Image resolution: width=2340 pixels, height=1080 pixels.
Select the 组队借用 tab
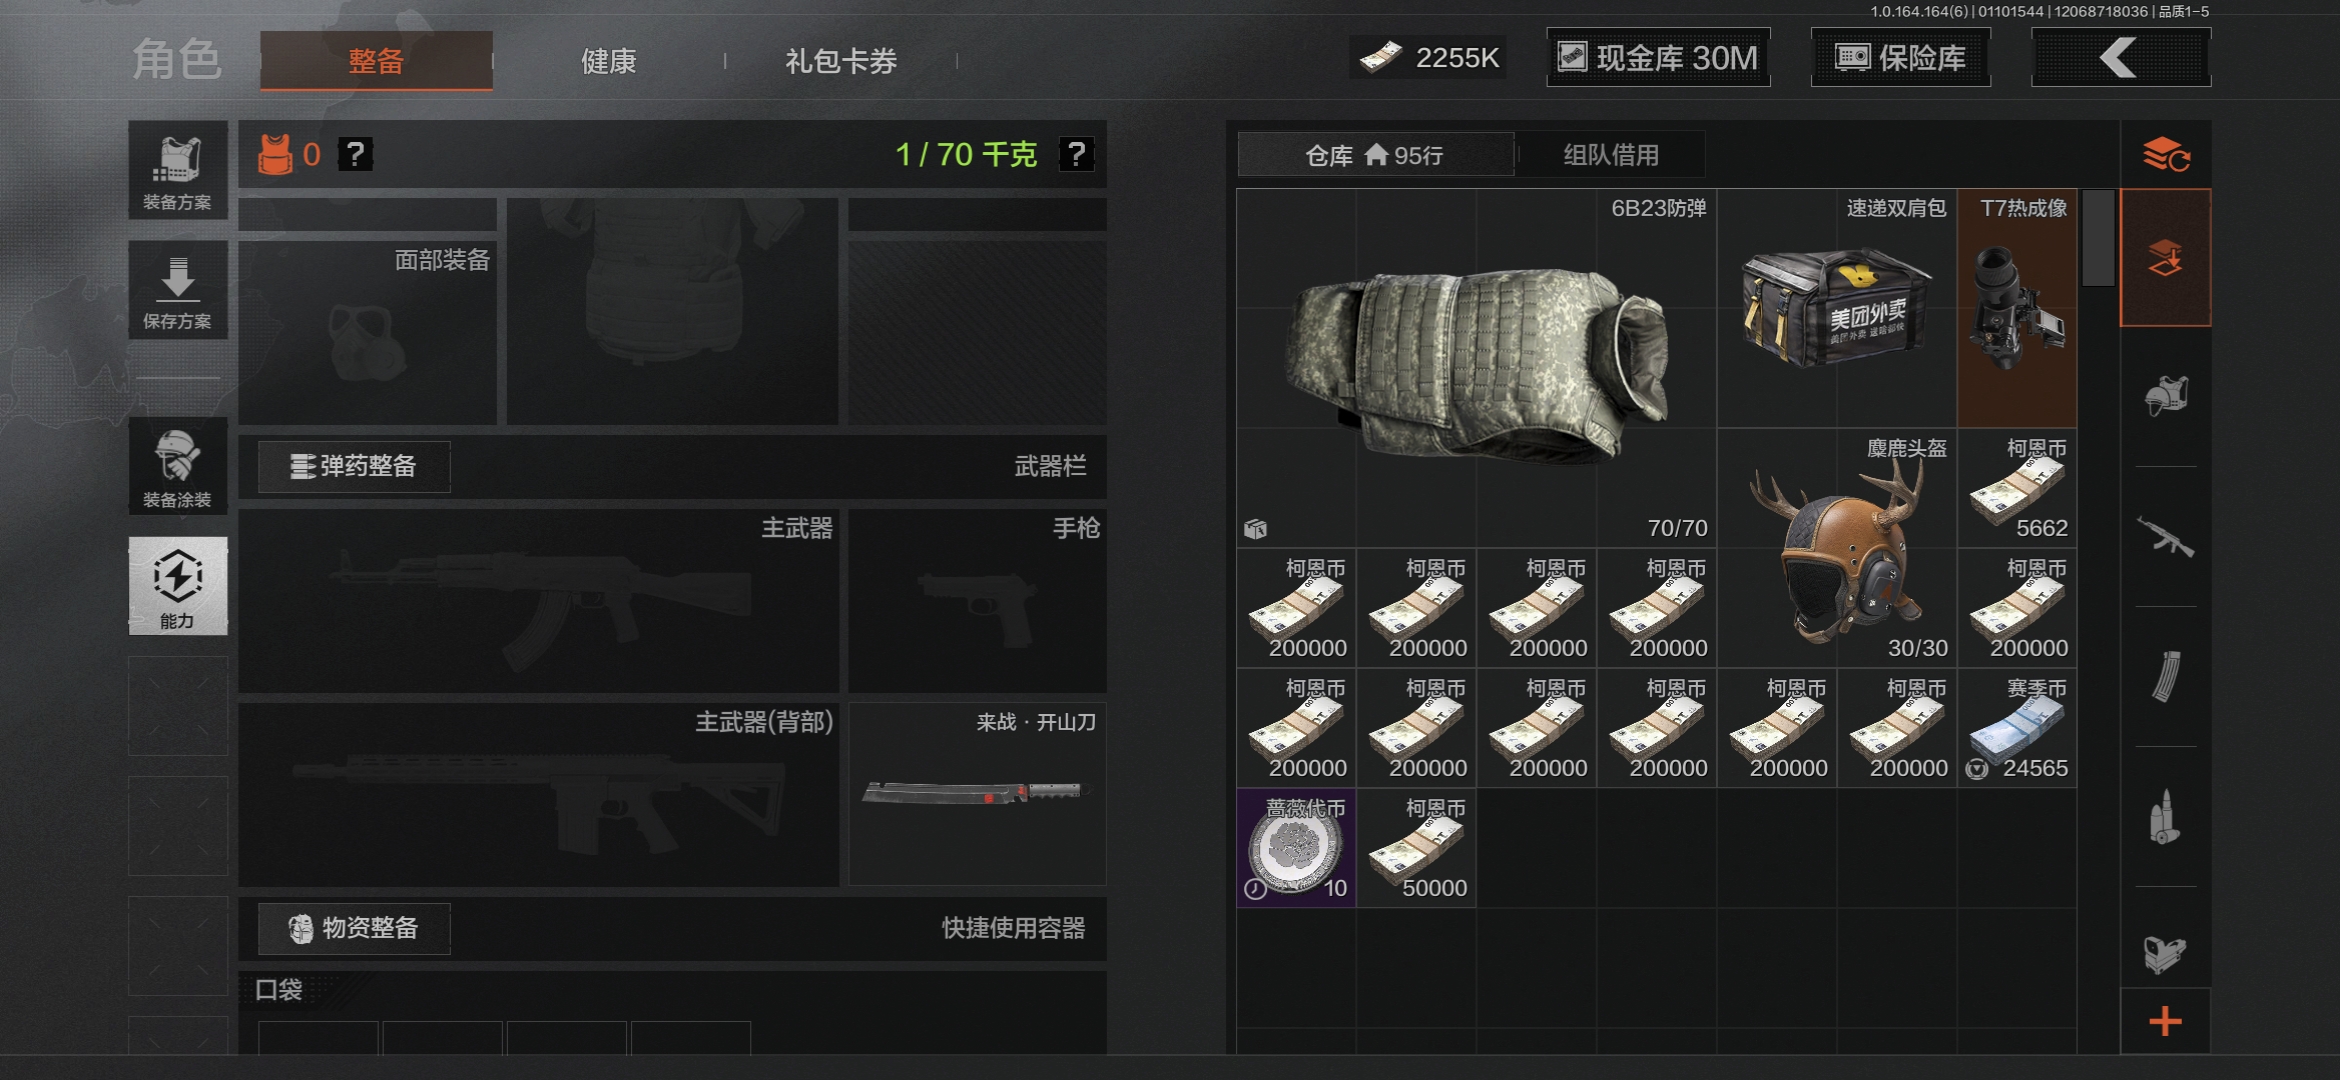coord(1611,155)
